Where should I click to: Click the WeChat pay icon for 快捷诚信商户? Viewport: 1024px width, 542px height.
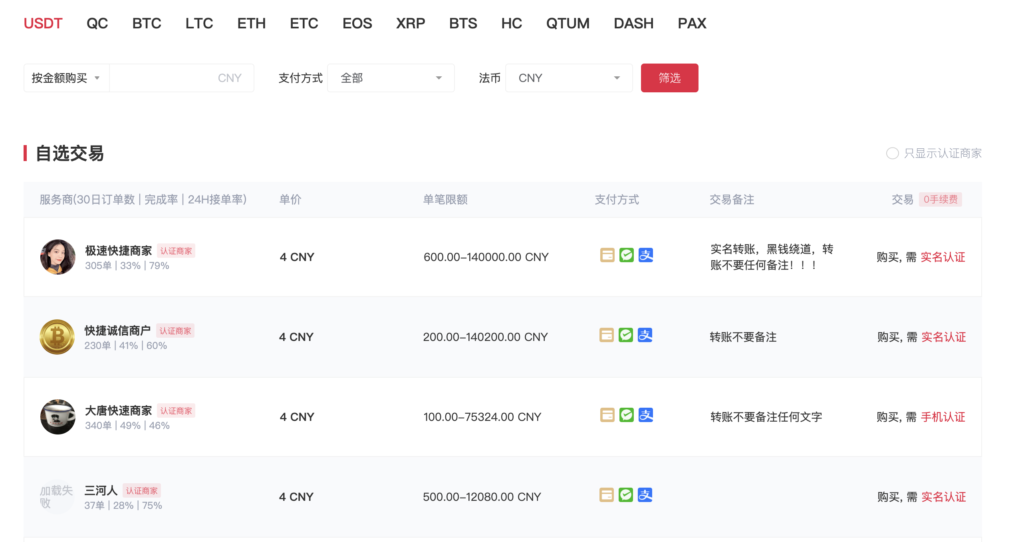(626, 335)
